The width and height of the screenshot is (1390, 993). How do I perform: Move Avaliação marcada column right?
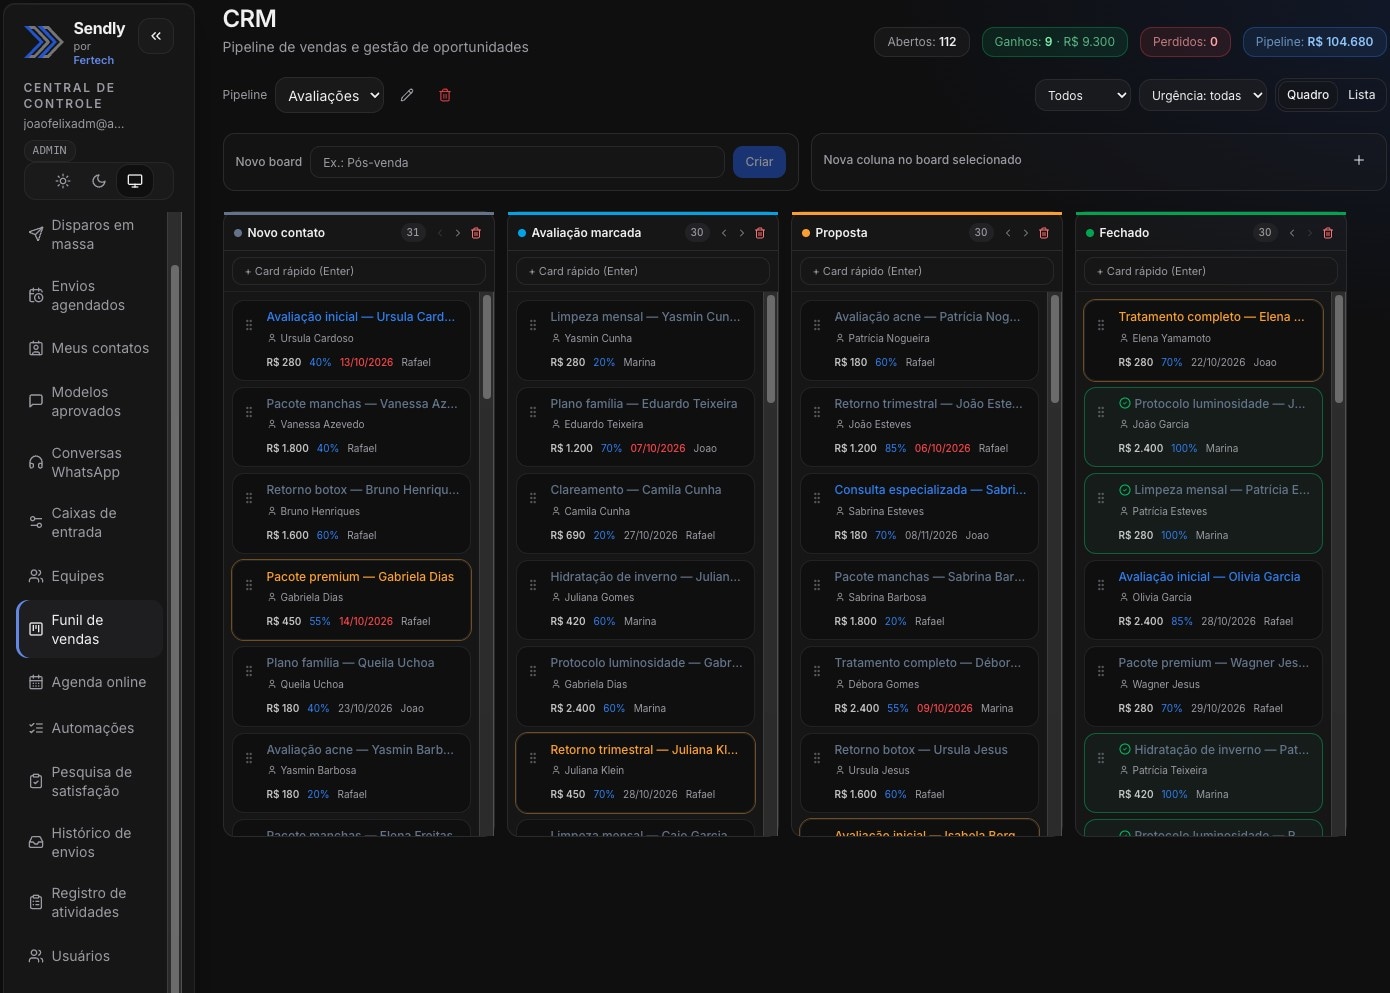coord(742,233)
